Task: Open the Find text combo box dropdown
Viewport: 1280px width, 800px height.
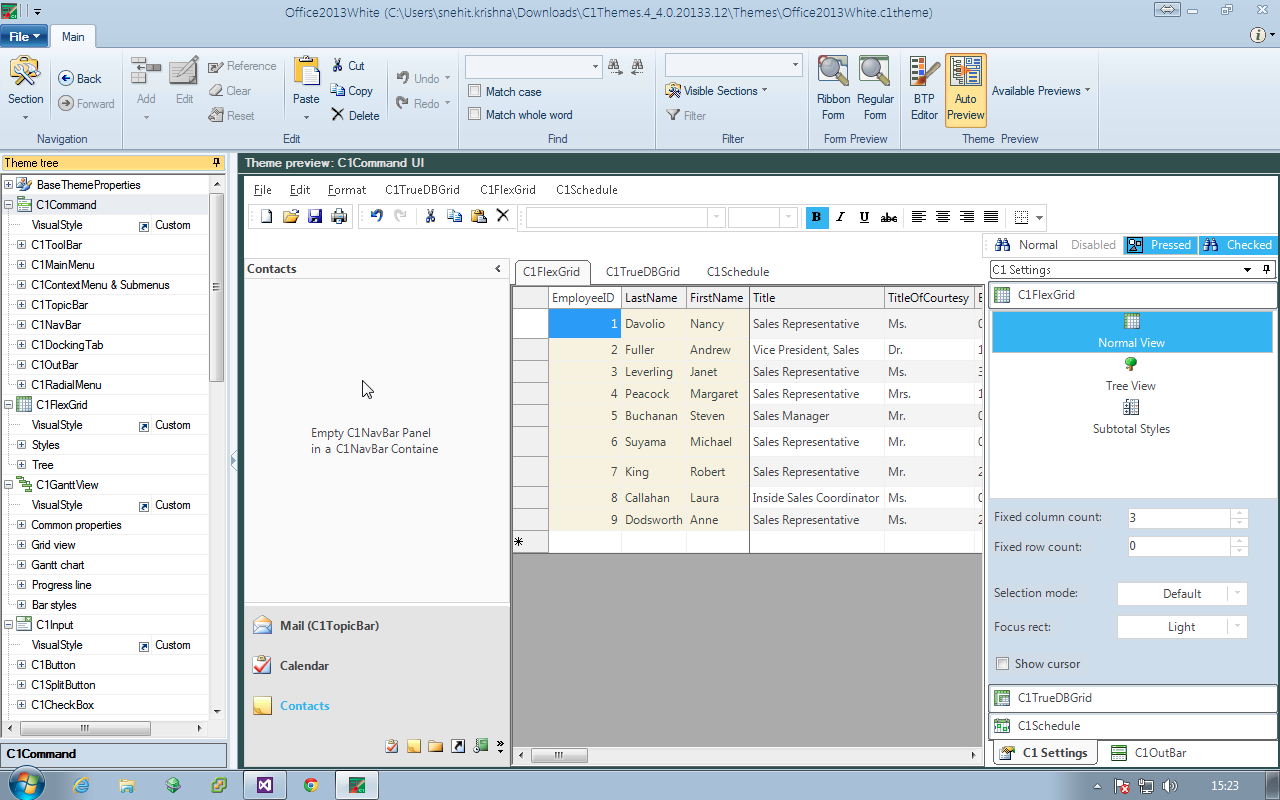Action: tap(595, 66)
